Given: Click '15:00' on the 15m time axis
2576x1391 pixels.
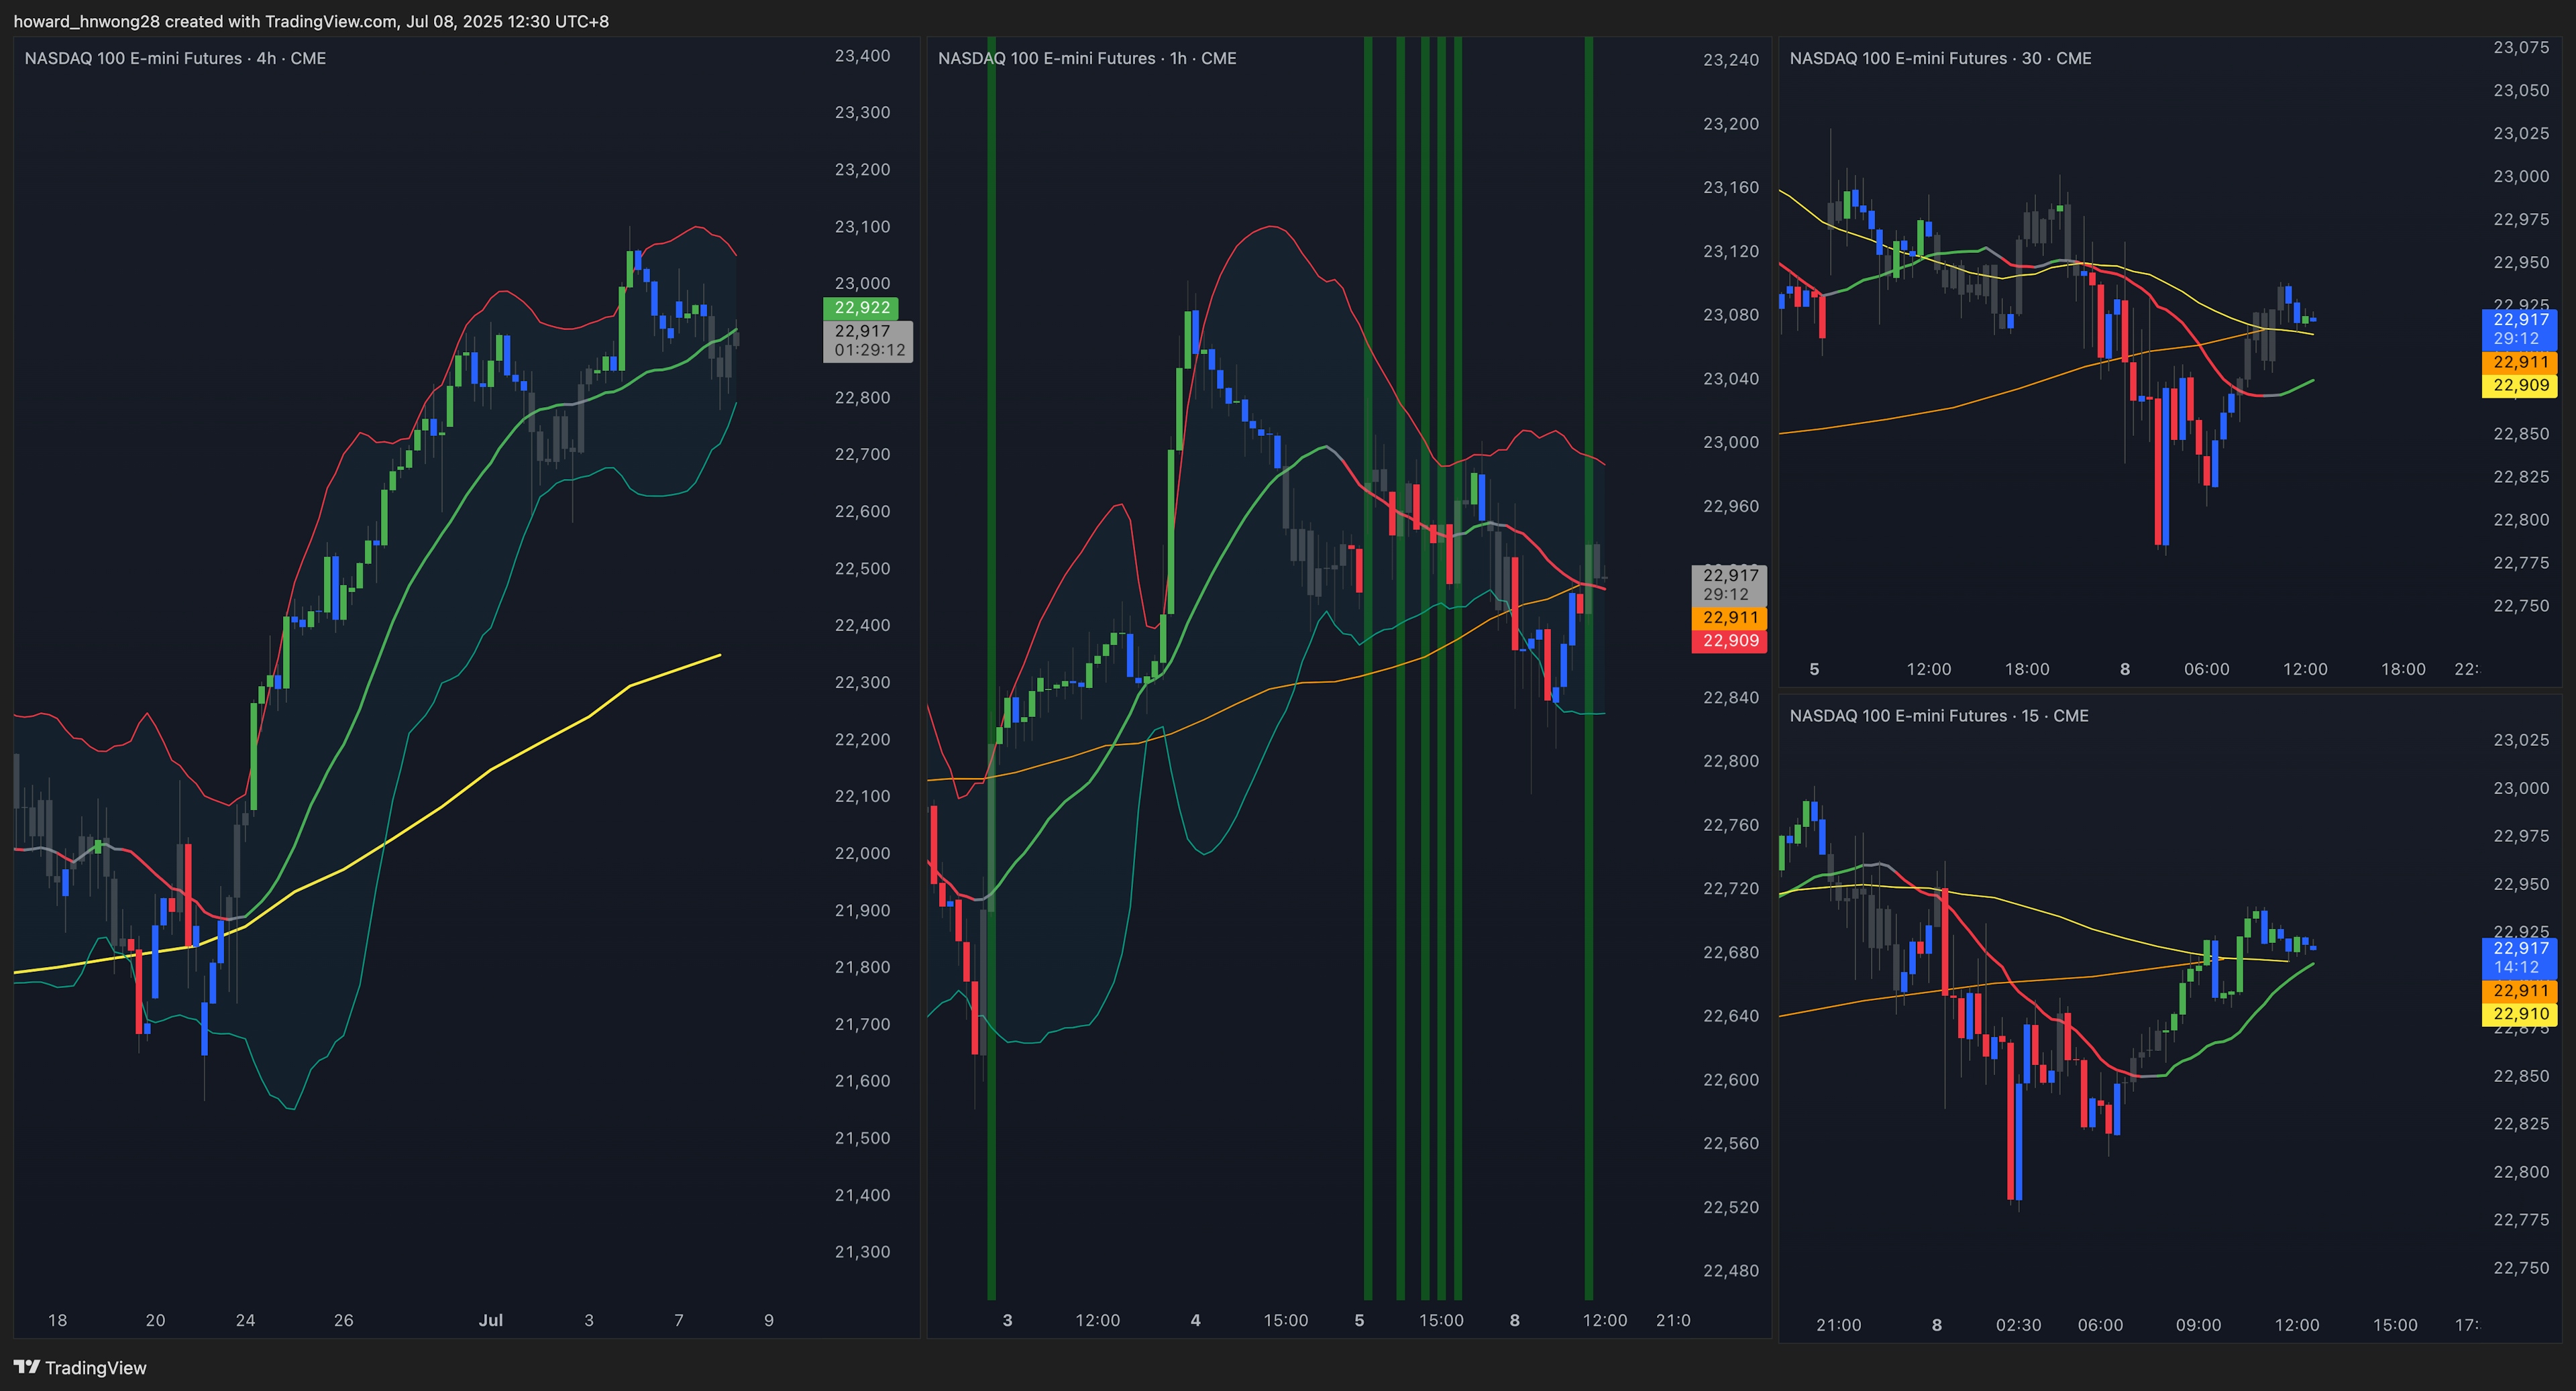Looking at the screenshot, I should [2395, 1325].
